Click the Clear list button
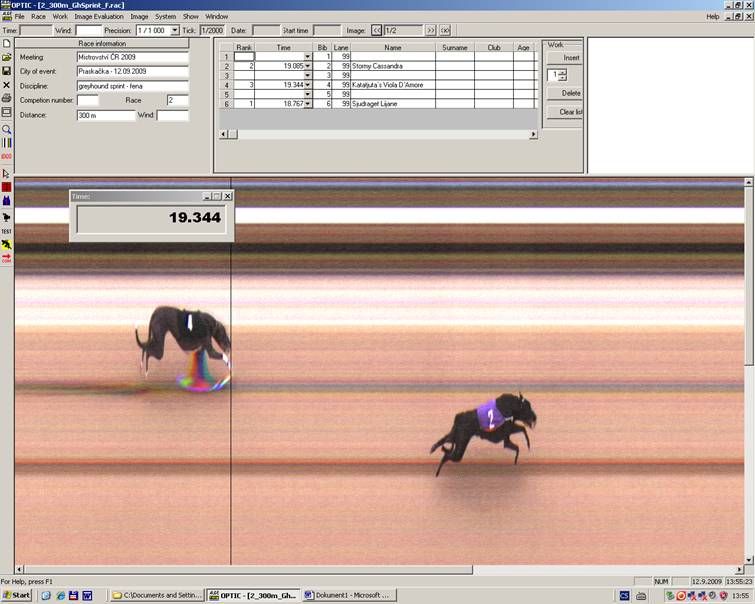 (565, 112)
